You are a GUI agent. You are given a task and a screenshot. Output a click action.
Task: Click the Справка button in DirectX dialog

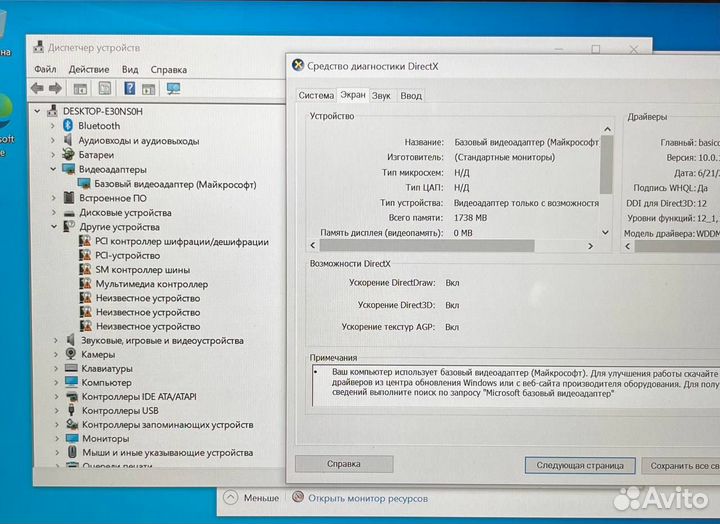point(344,464)
